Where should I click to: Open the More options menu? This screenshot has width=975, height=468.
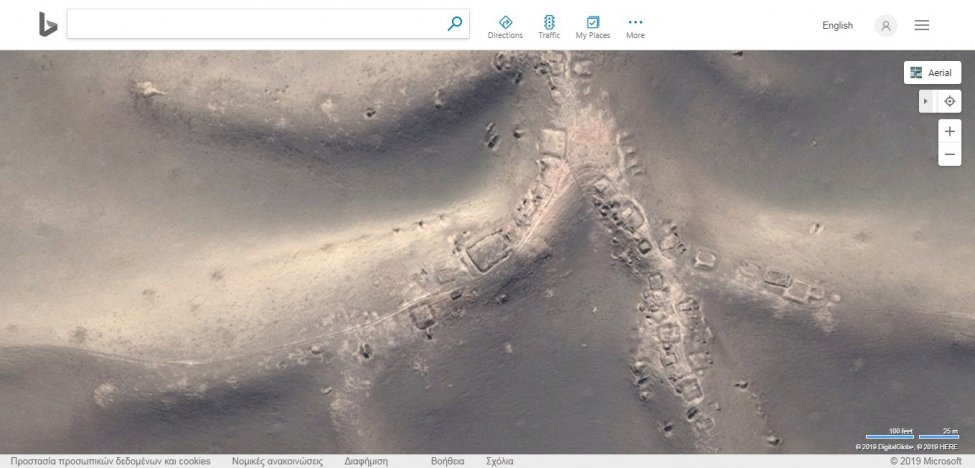tap(635, 27)
